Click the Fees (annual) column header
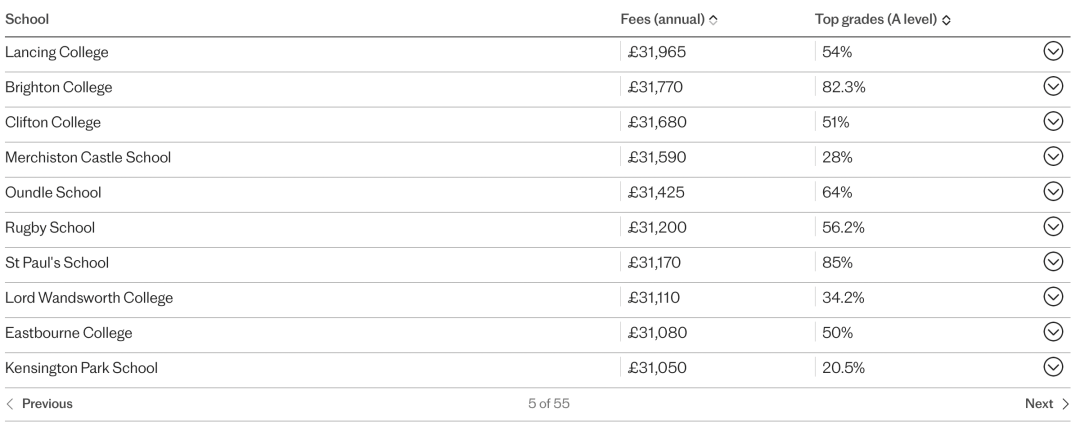Viewport: 1080px width, 431px height. pos(663,19)
